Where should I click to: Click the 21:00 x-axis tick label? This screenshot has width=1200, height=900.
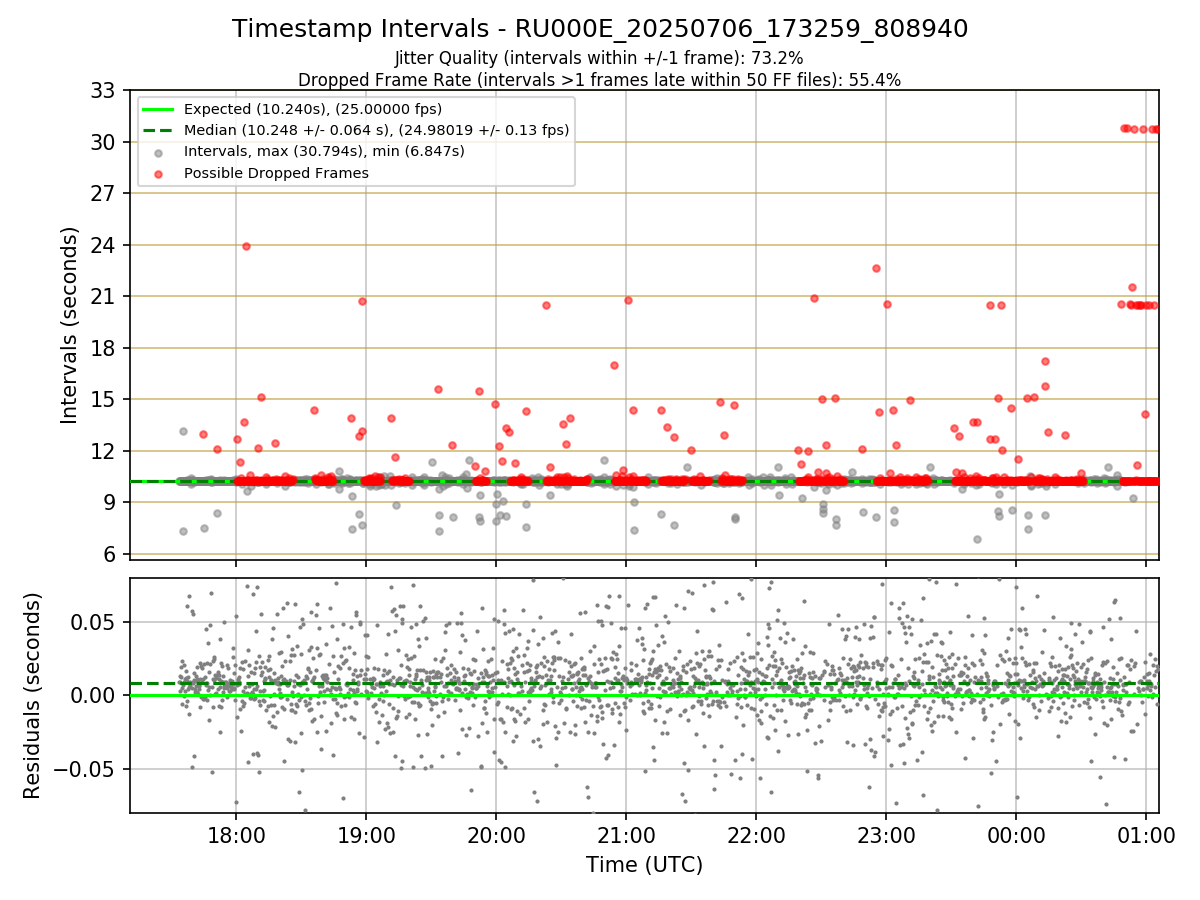click(x=626, y=836)
